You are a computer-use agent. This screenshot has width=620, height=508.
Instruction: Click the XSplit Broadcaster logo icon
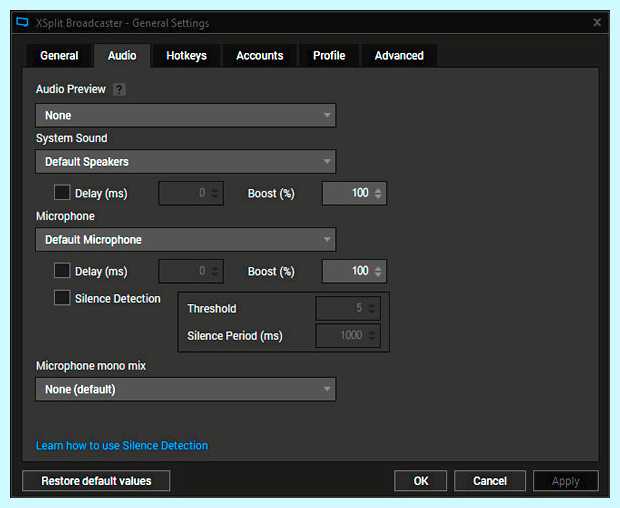tap(23, 22)
